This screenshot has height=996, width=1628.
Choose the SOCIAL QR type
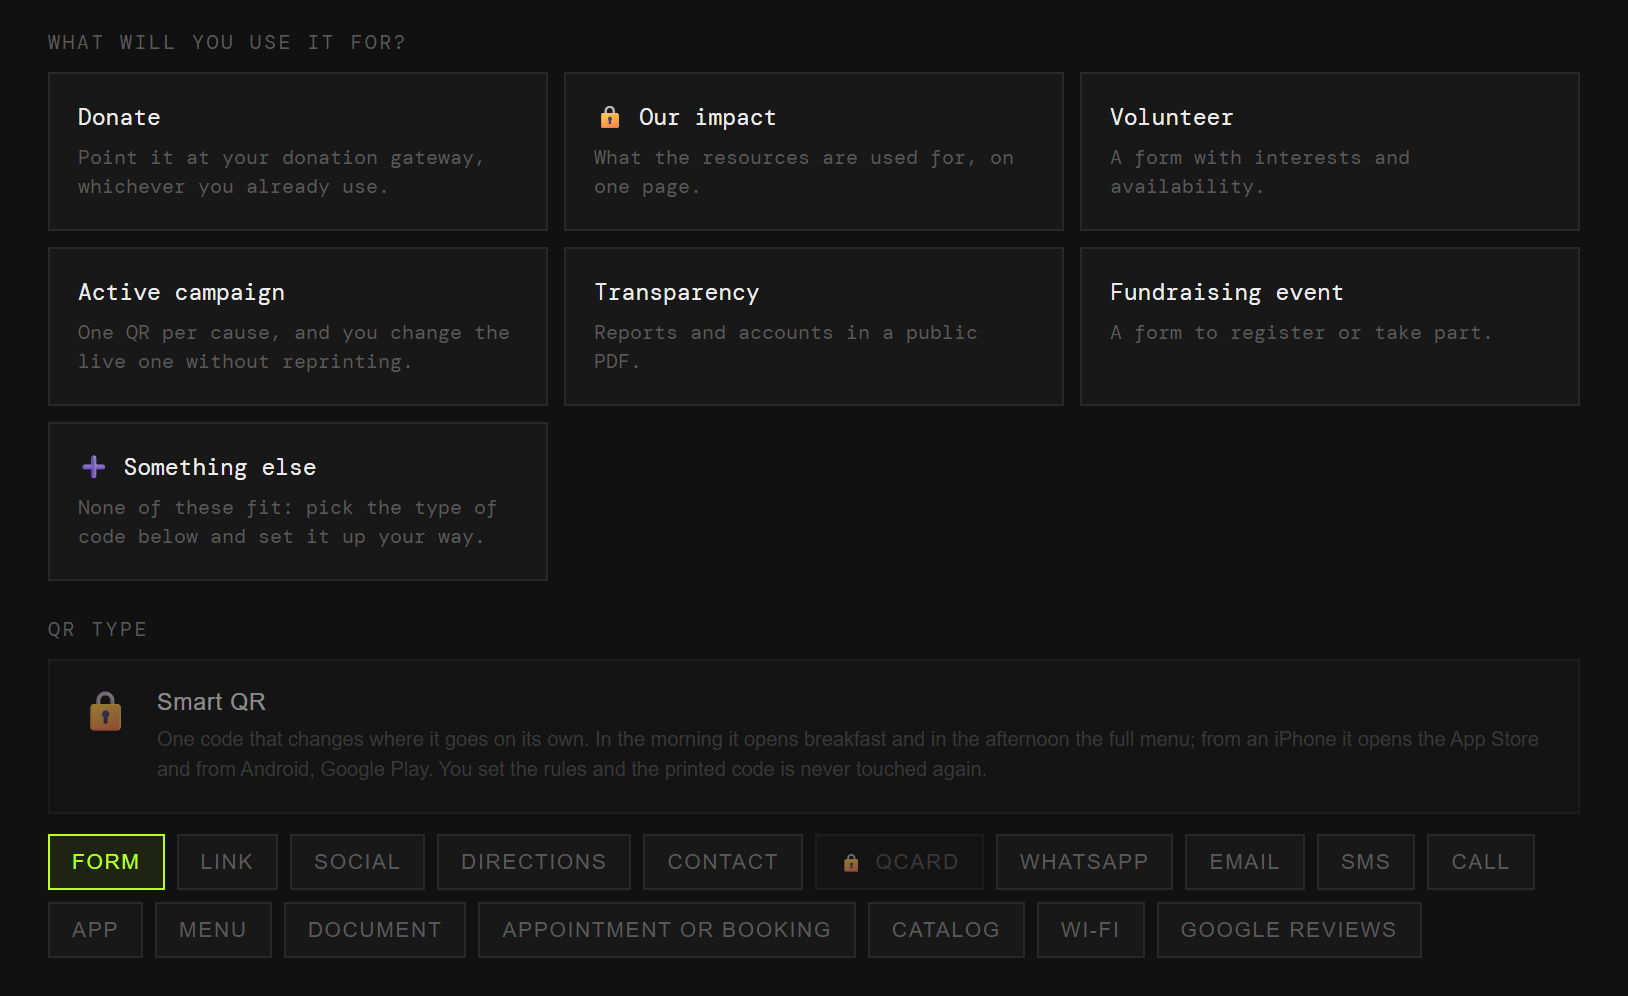[357, 862]
